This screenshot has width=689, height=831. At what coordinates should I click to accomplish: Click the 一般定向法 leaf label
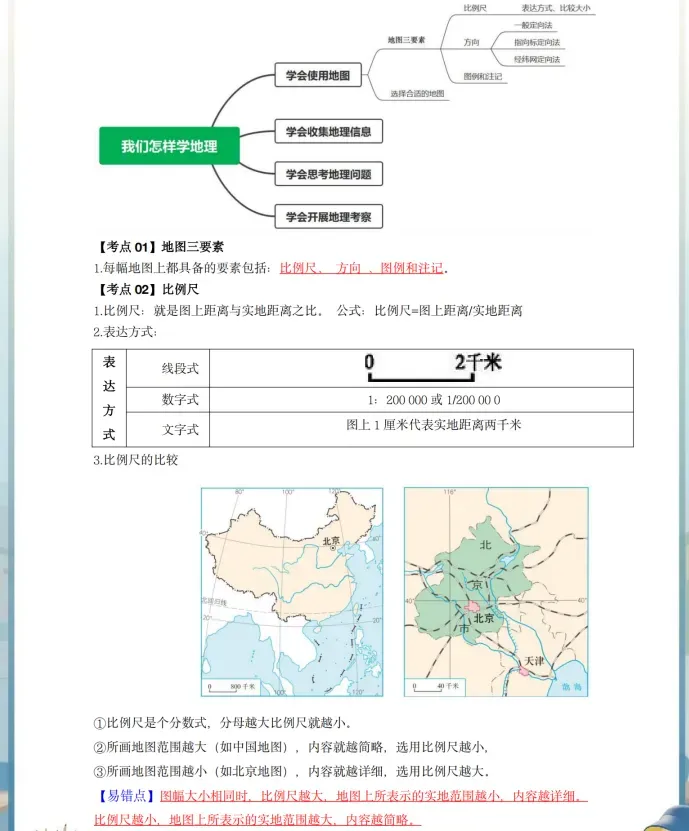pyautogui.click(x=533, y=25)
